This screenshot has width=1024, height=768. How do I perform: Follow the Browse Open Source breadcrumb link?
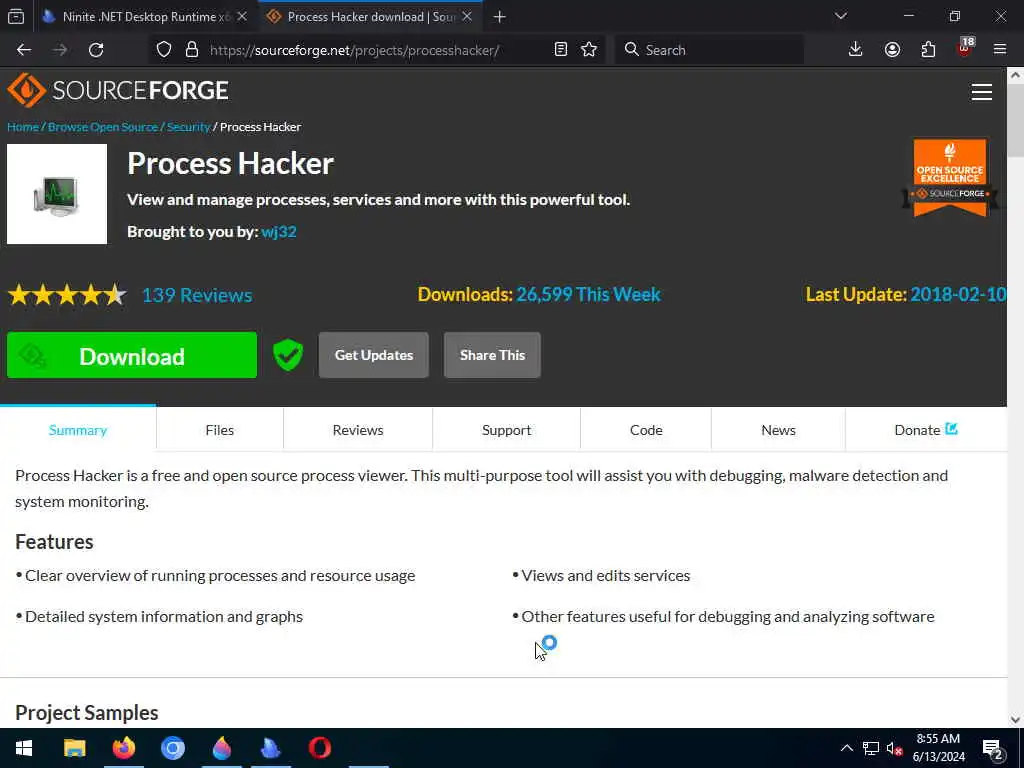[x=103, y=127]
